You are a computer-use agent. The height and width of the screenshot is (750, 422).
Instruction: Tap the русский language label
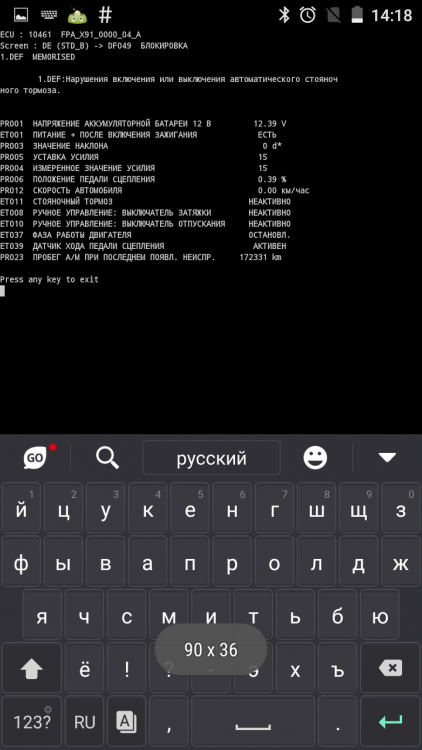(x=211, y=458)
